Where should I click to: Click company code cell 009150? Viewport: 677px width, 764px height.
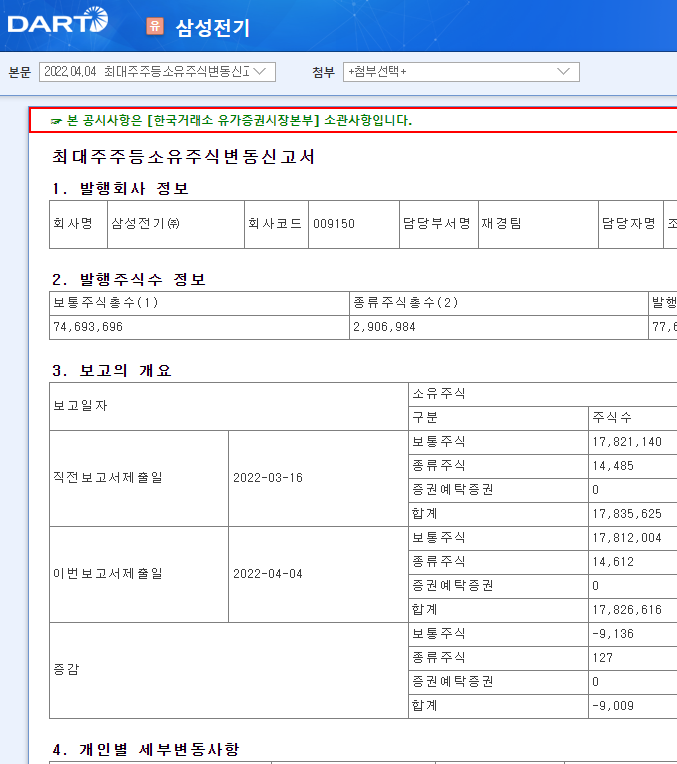click(354, 224)
